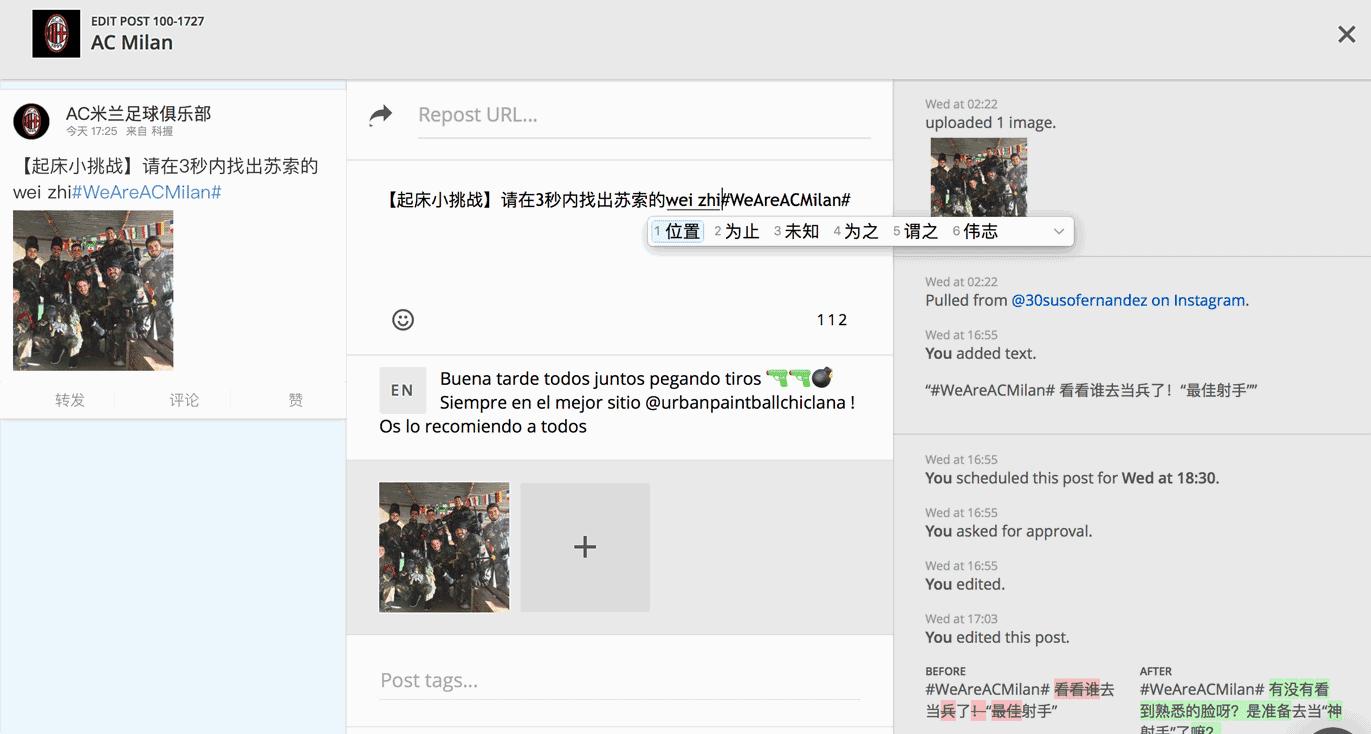Open the @30susofernandez on Instagram link
The width and height of the screenshot is (1371, 734).
(x=1129, y=300)
